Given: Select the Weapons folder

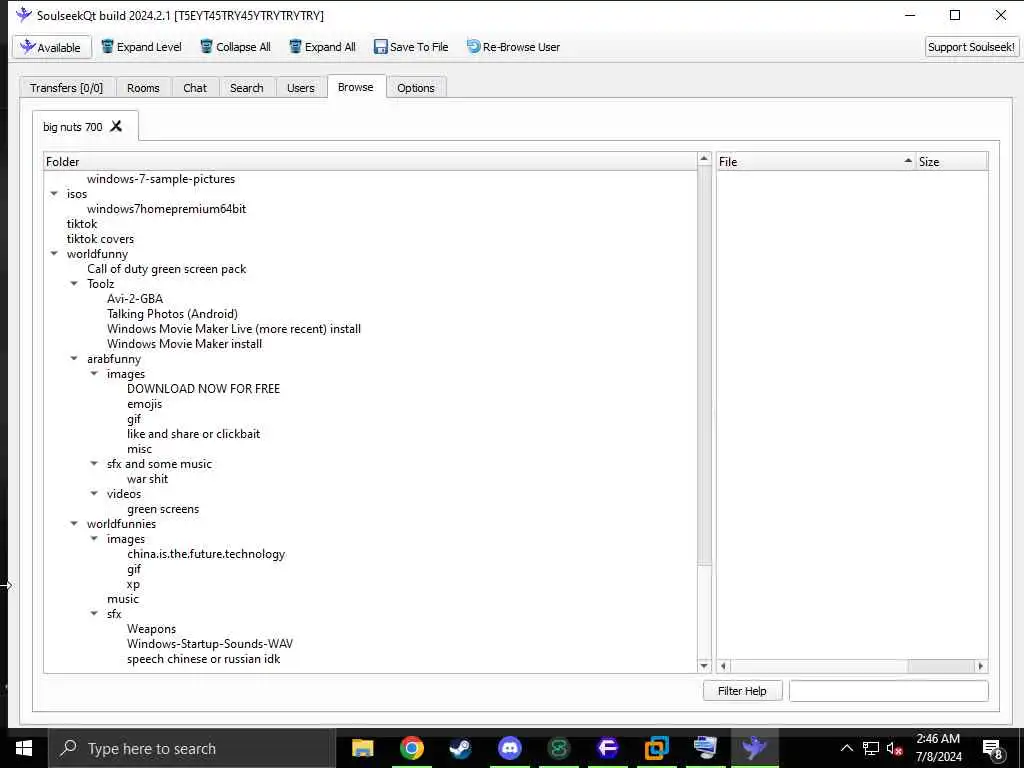Looking at the screenshot, I should (152, 629).
